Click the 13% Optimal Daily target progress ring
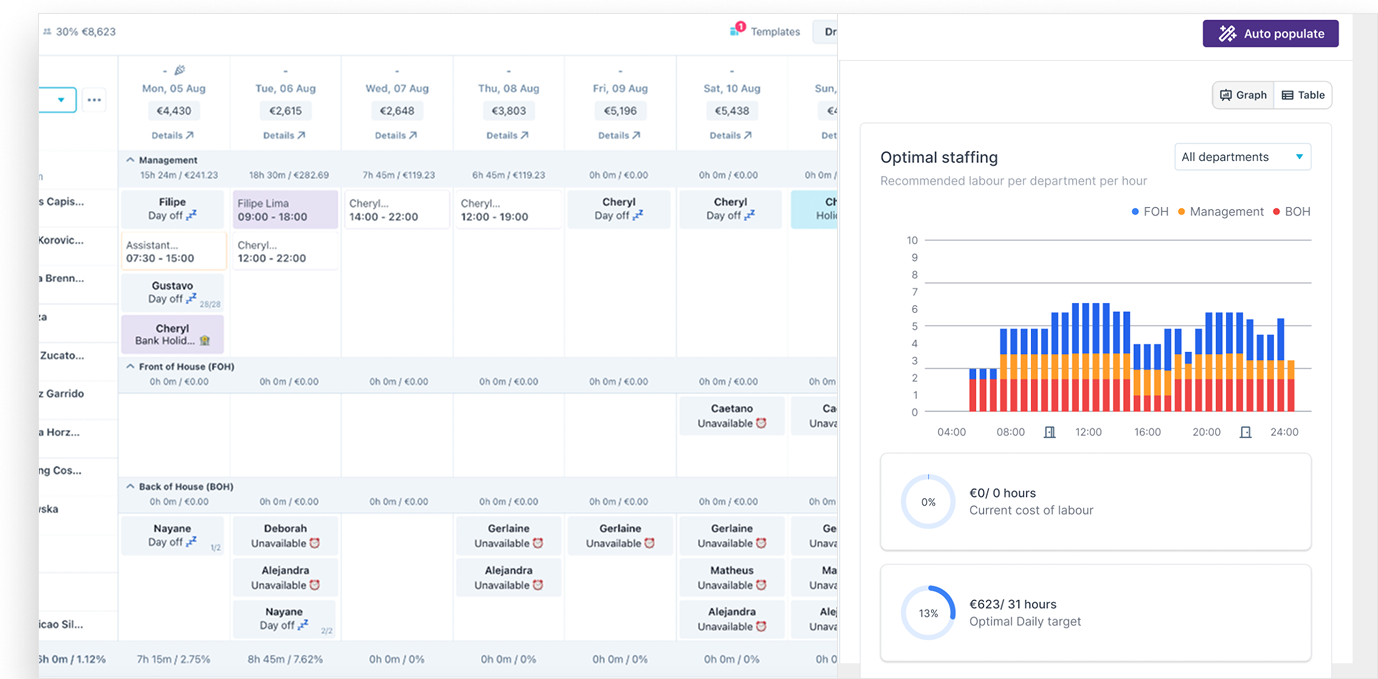Viewport: 1378px width, 679px height. pyautogui.click(x=928, y=613)
